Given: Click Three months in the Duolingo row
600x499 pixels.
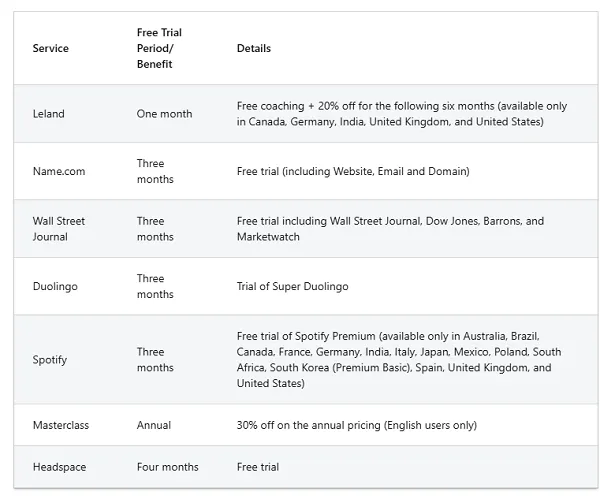Looking at the screenshot, I should click(x=155, y=286).
